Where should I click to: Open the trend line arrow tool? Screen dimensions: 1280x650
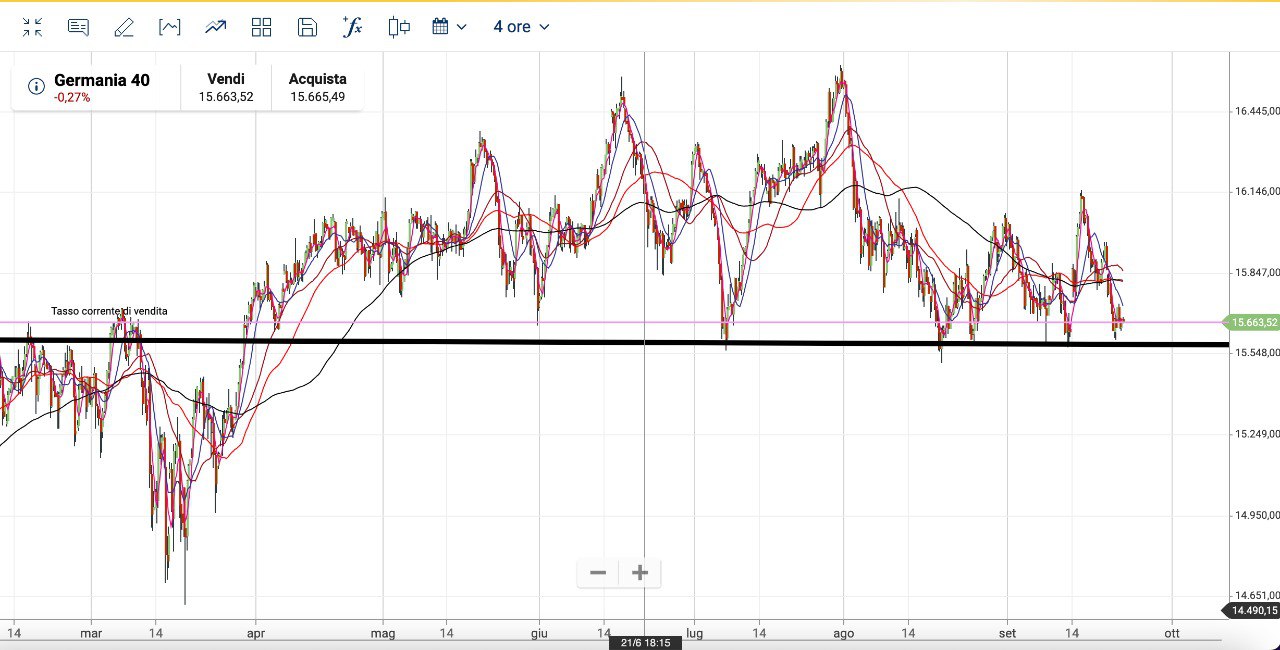pos(215,27)
